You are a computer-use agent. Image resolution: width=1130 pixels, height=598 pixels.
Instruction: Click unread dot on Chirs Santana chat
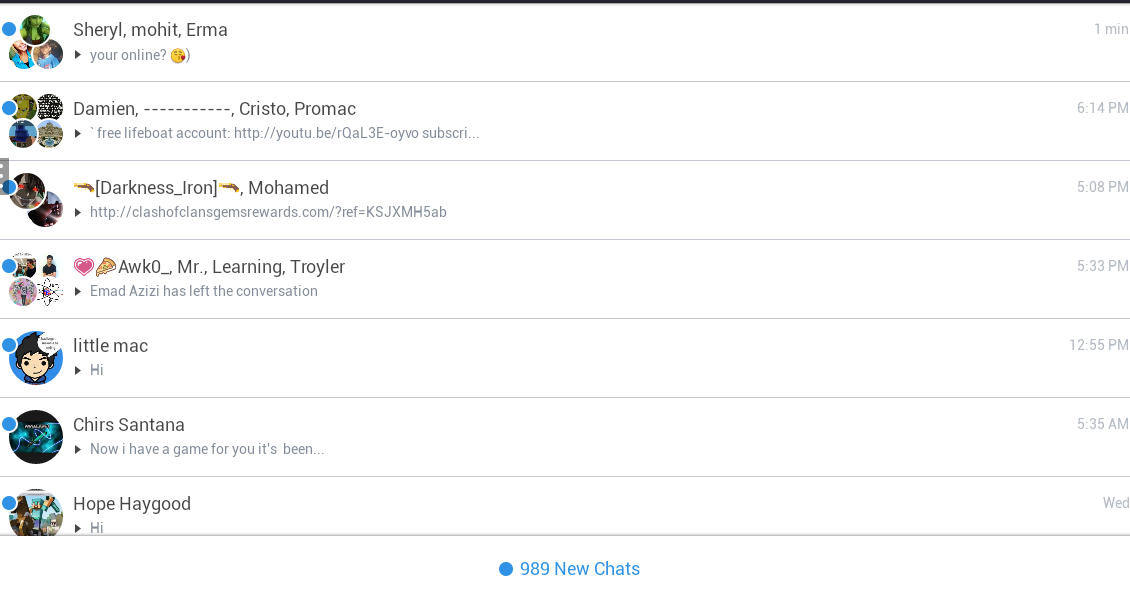coord(9,424)
